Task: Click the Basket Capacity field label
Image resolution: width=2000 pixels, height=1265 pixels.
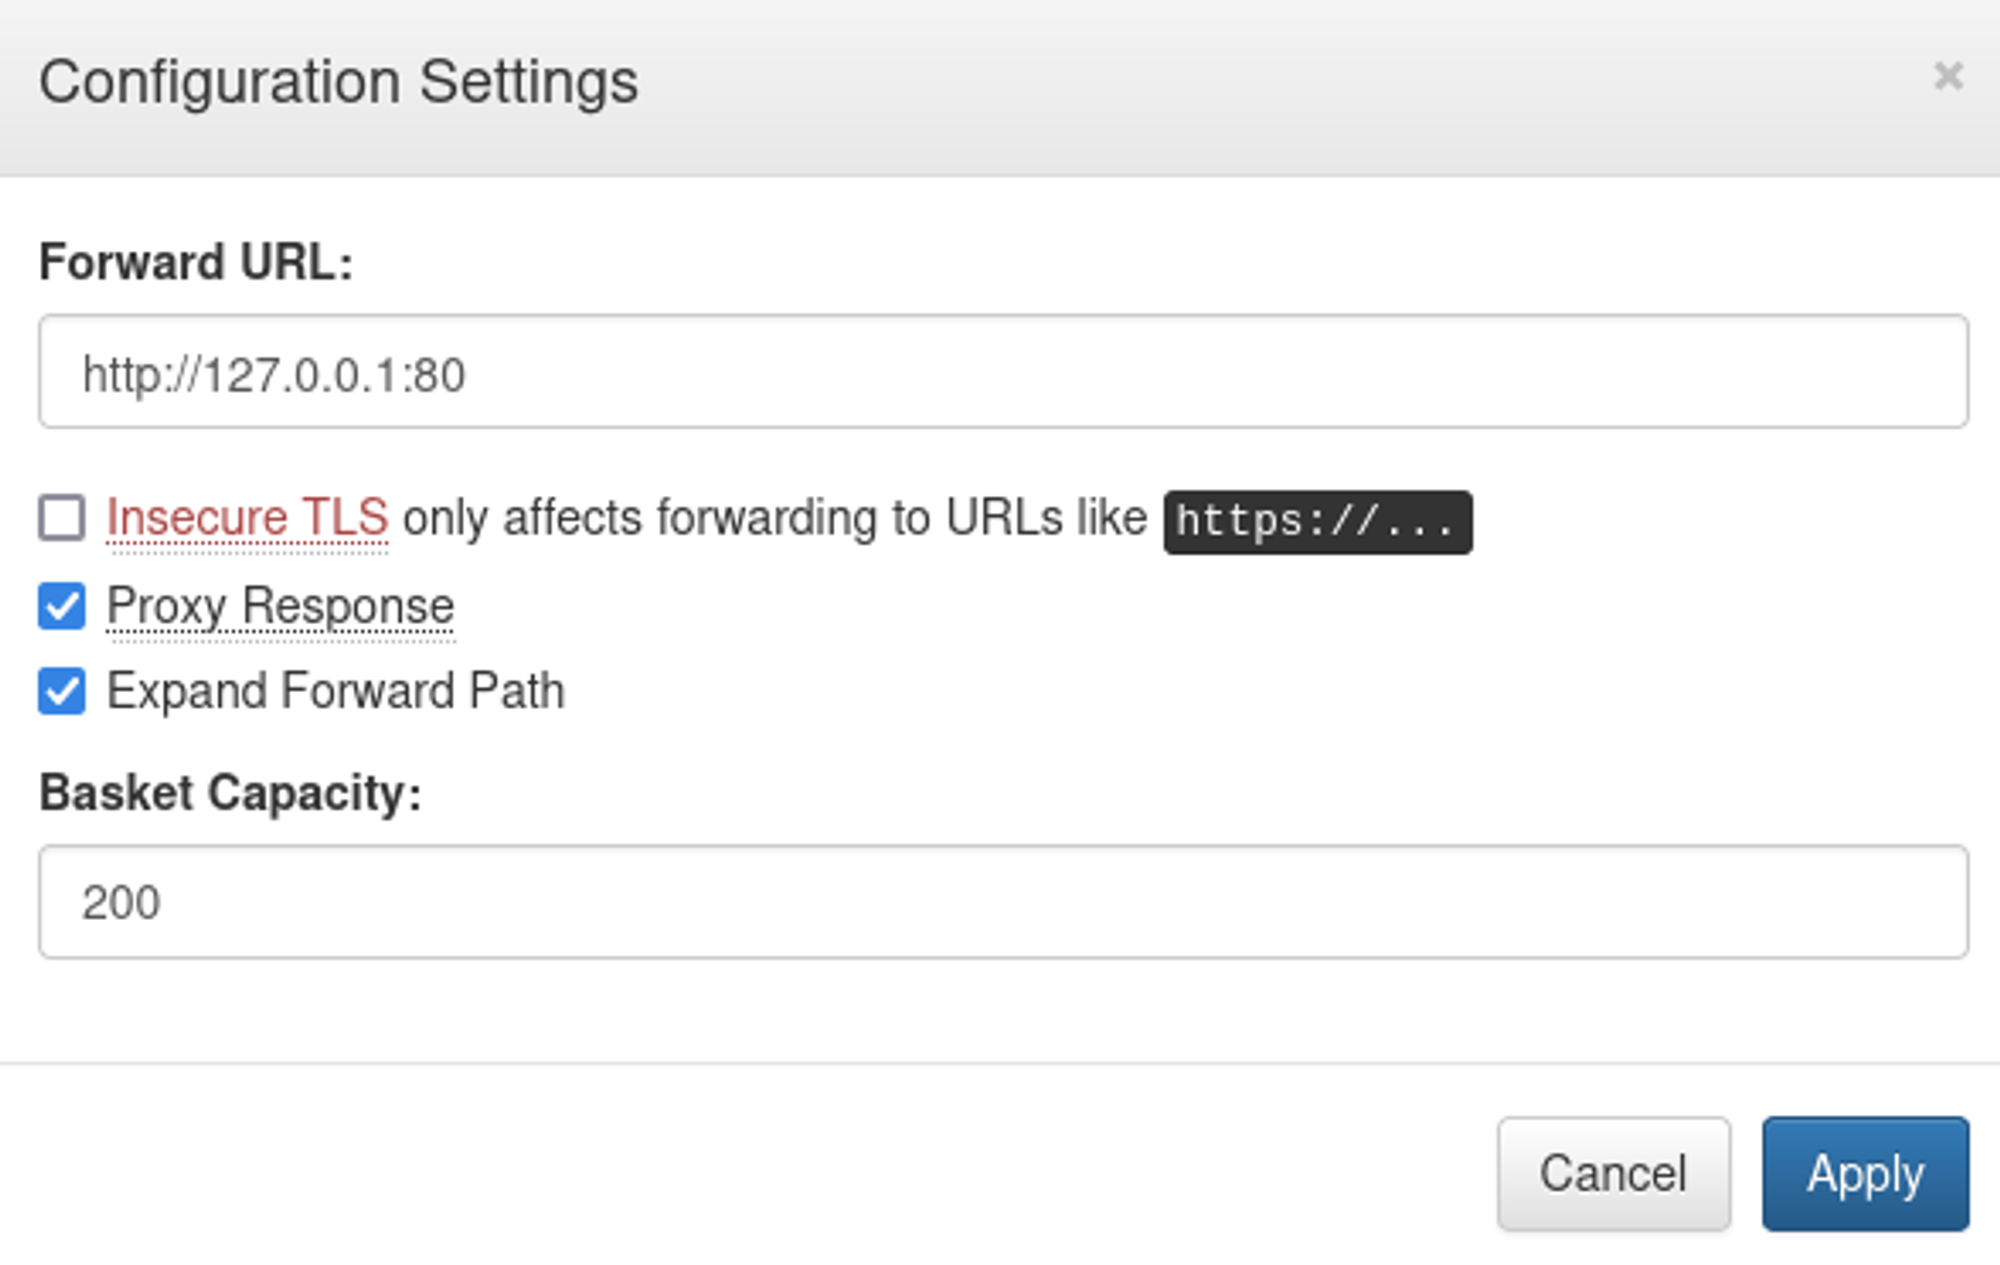Action: 230,793
